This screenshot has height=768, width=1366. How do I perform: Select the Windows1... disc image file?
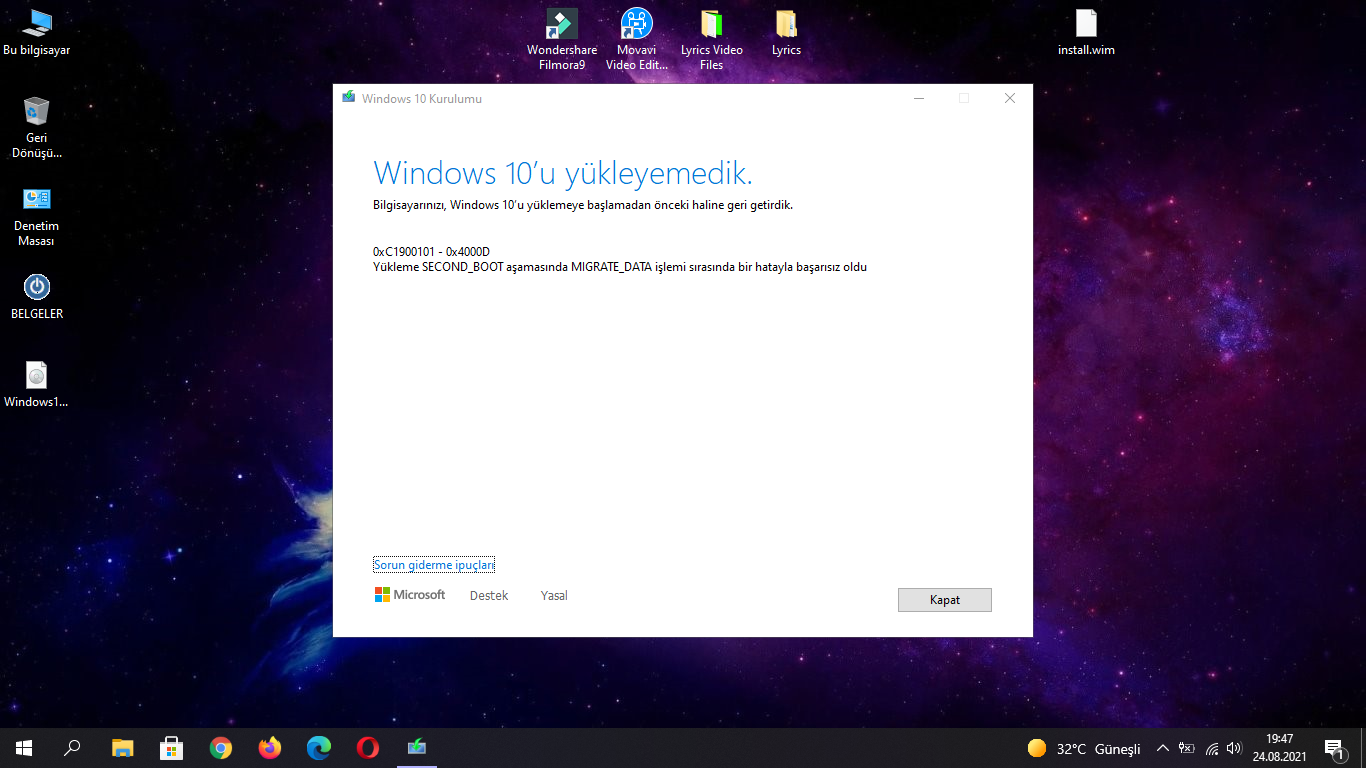tap(37, 384)
